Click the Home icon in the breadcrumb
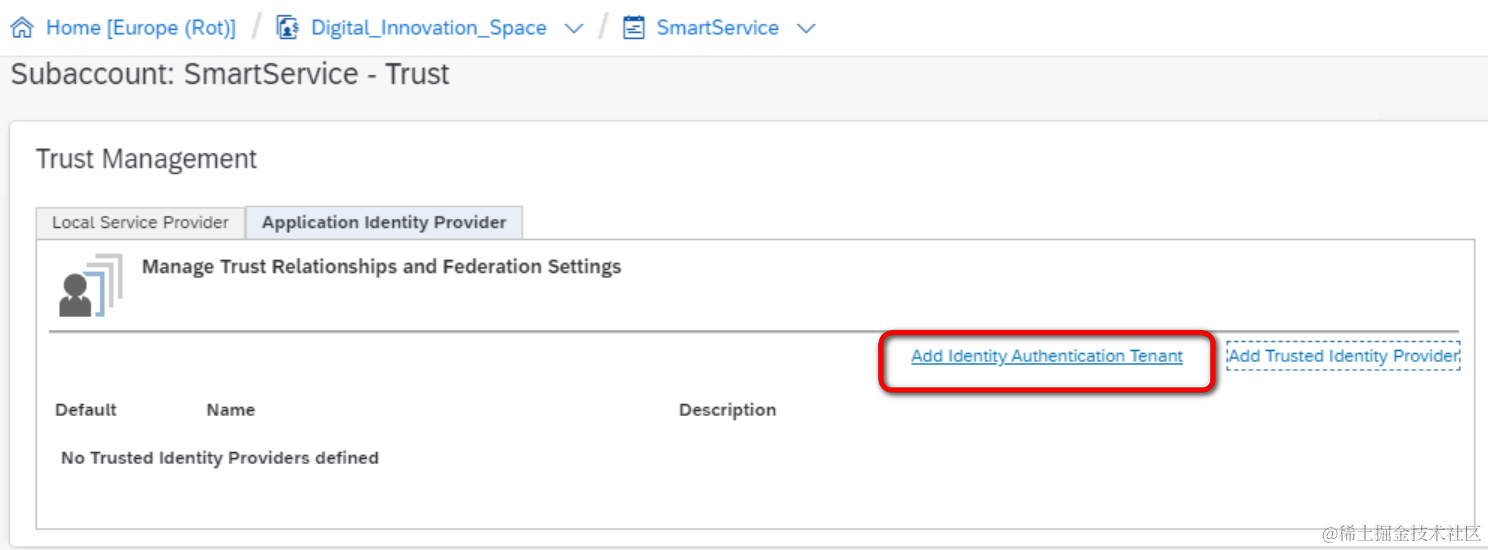Image resolution: width=1488 pixels, height=550 pixels. click(x=23, y=28)
